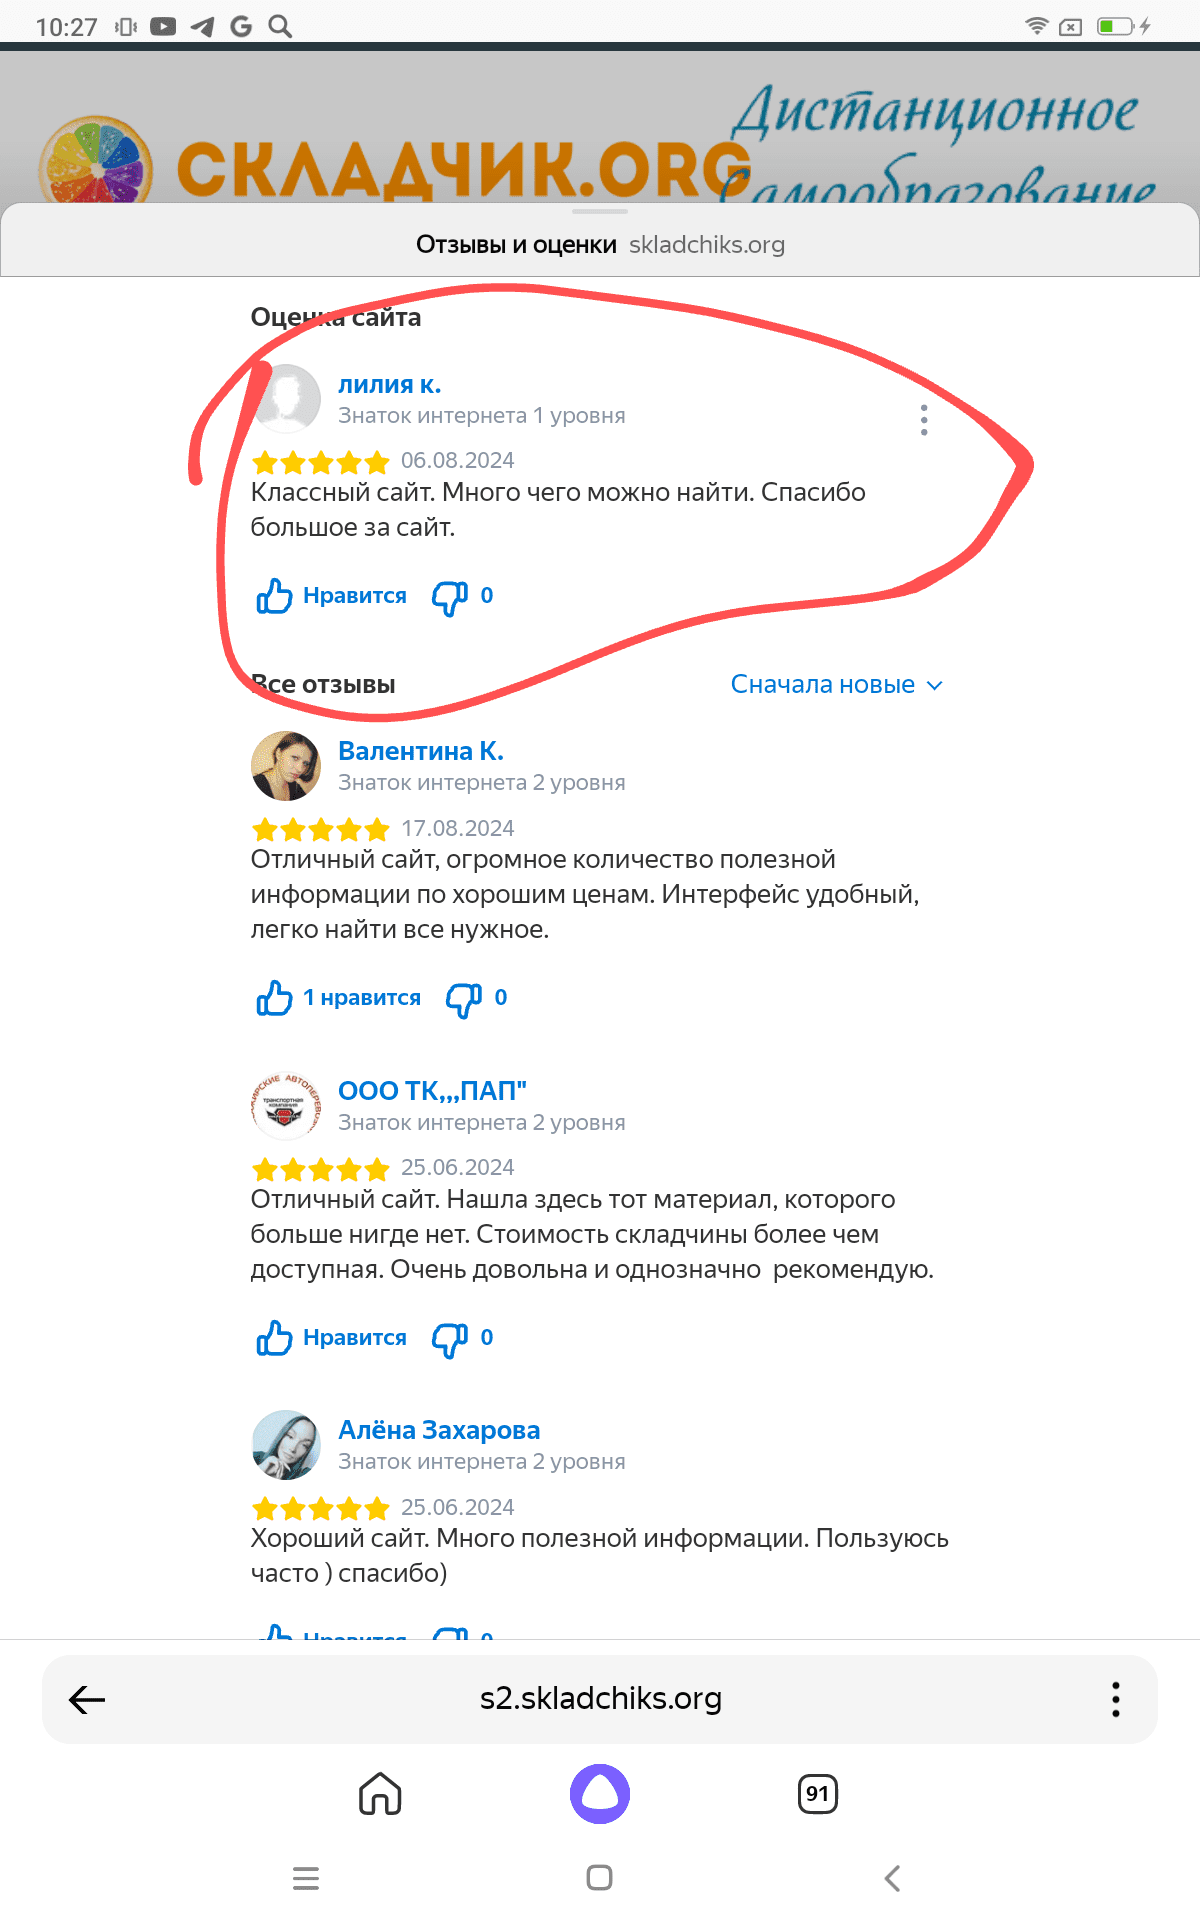Tap the Отзывы и оценки panel header
This screenshot has height=1920, width=1200.
coord(600,245)
